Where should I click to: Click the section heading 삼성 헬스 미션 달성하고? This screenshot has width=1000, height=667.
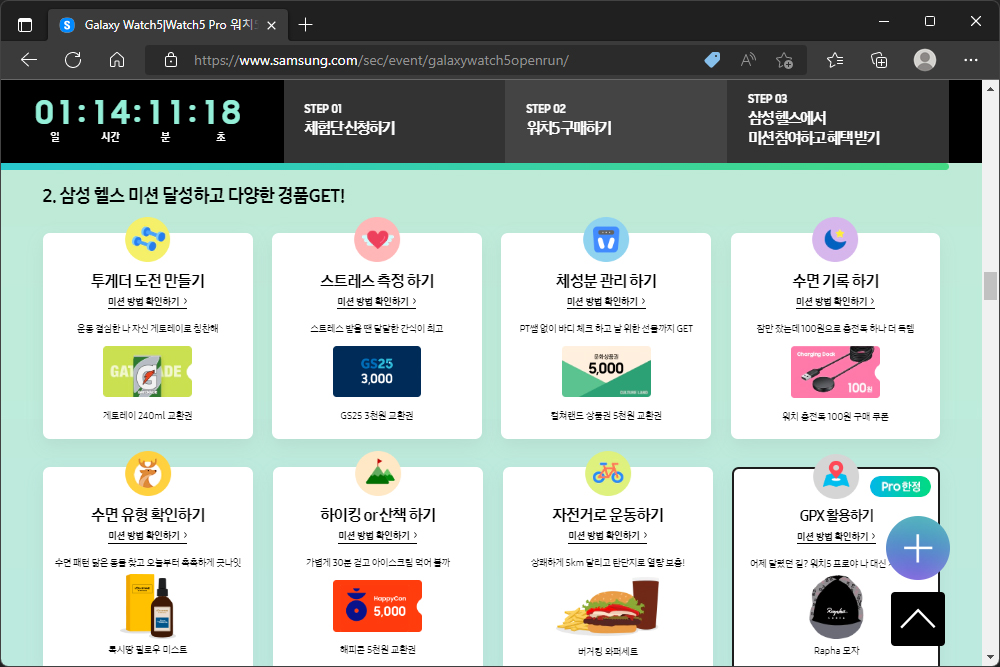pos(193,195)
